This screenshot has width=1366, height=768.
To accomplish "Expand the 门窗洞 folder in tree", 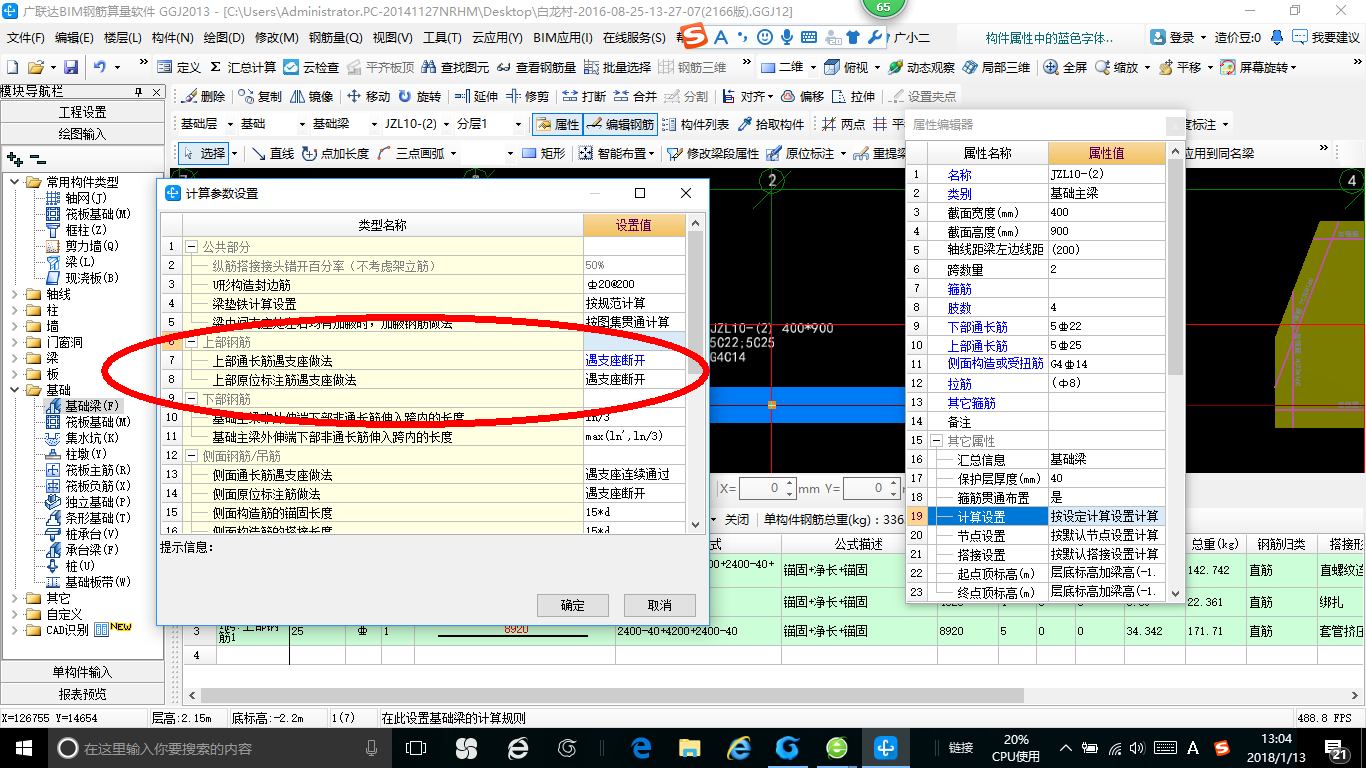I will [14, 342].
